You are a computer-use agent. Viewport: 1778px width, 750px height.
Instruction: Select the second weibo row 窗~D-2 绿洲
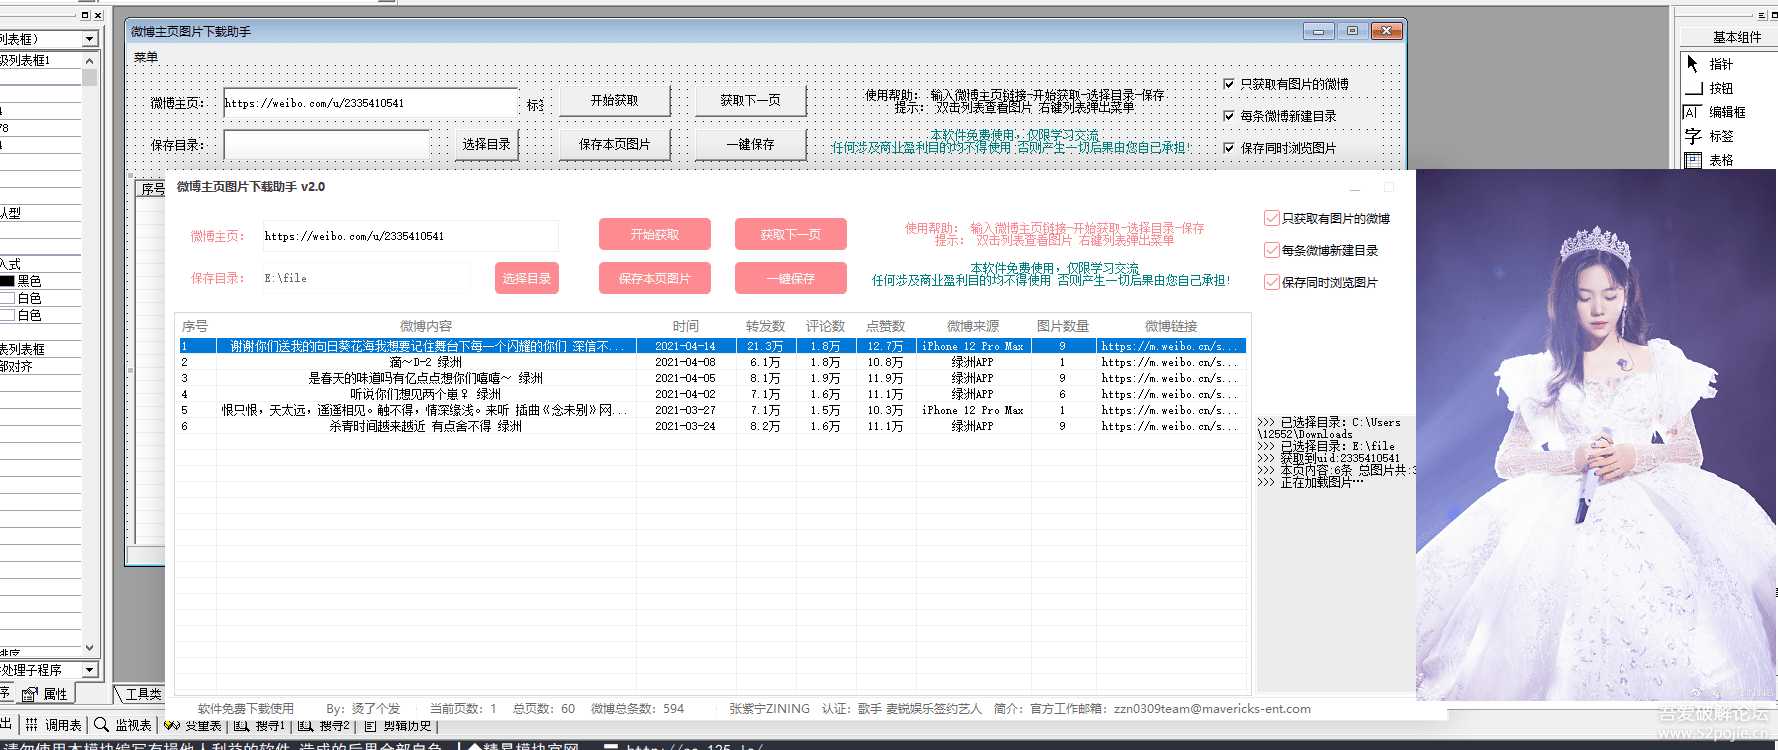(x=426, y=362)
